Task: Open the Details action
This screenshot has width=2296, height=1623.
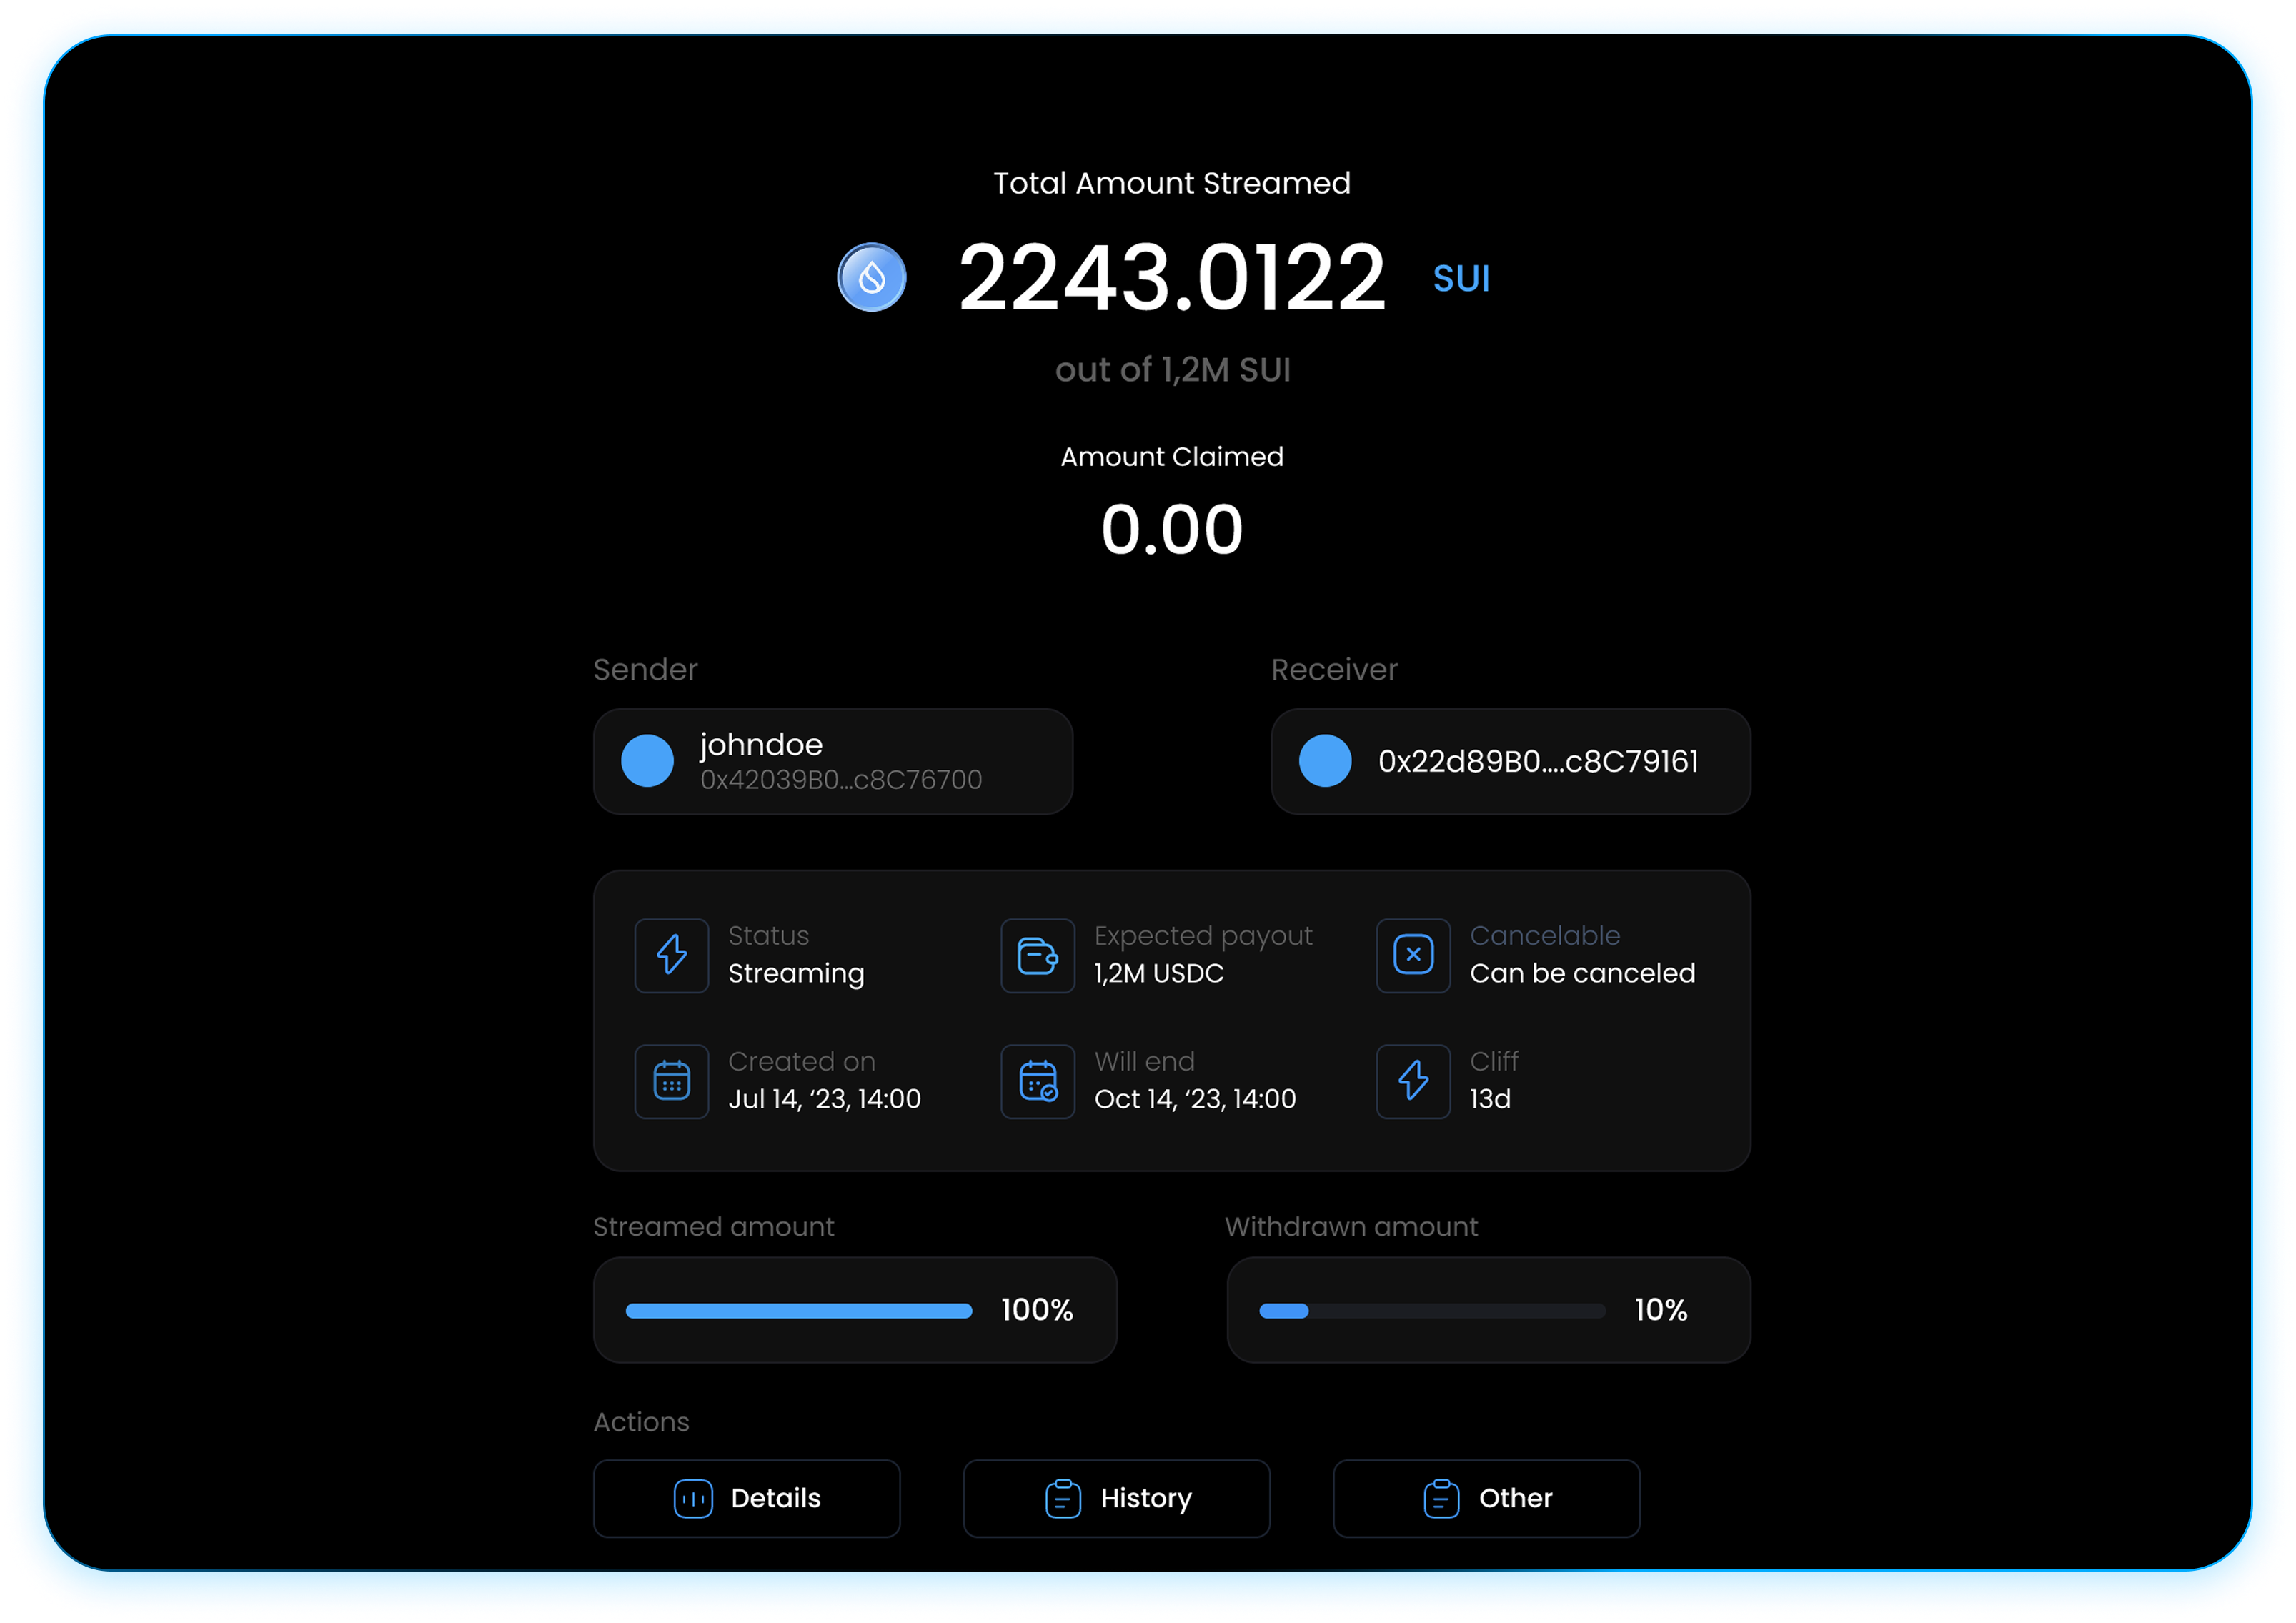Action: [x=747, y=1497]
